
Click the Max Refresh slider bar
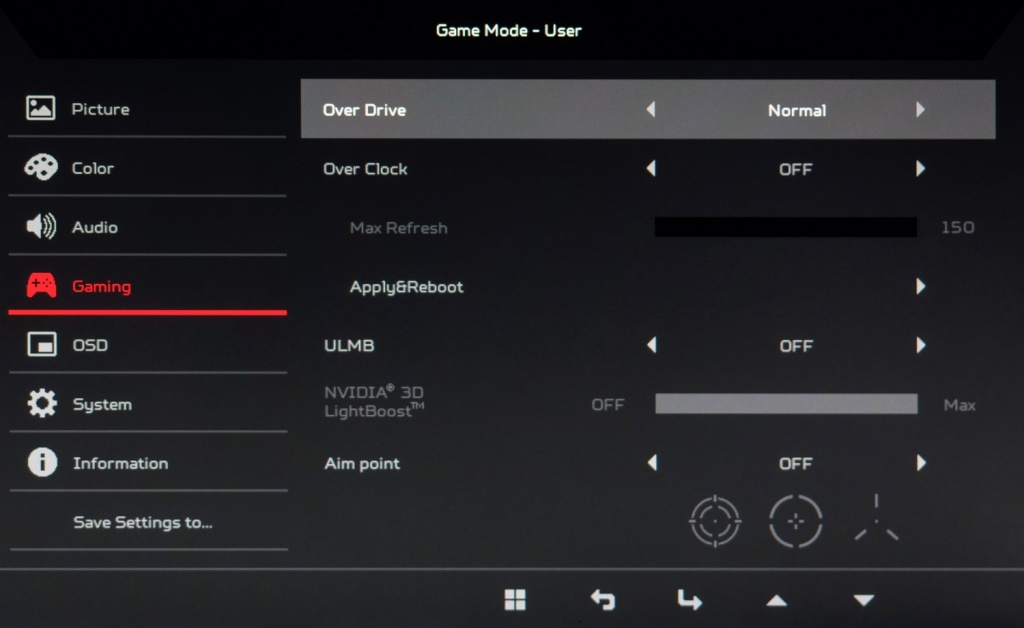coord(786,227)
